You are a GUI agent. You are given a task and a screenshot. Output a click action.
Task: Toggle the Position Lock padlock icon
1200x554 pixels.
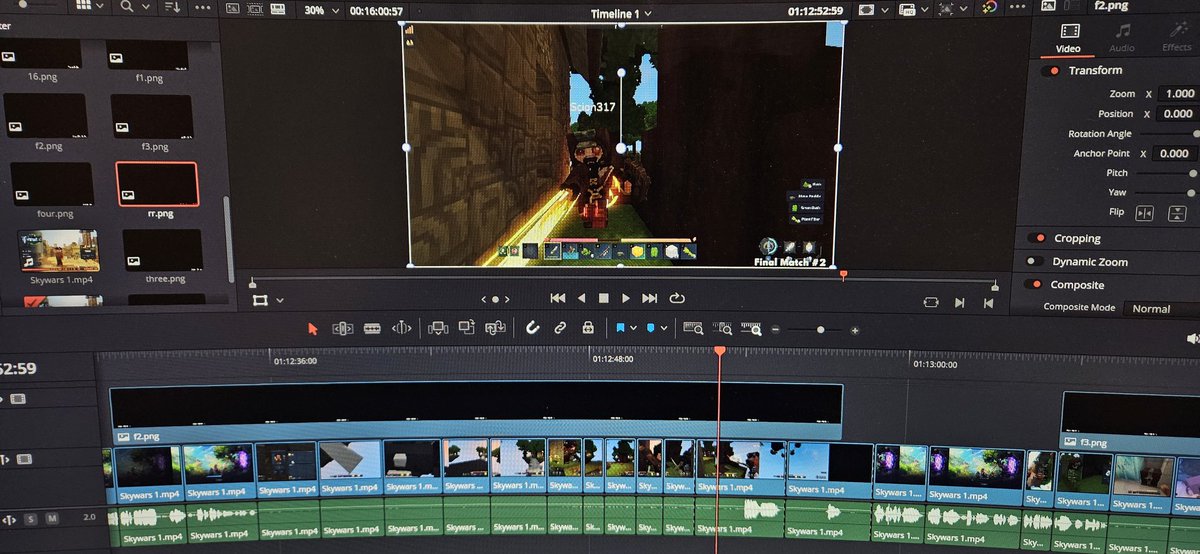coord(588,327)
